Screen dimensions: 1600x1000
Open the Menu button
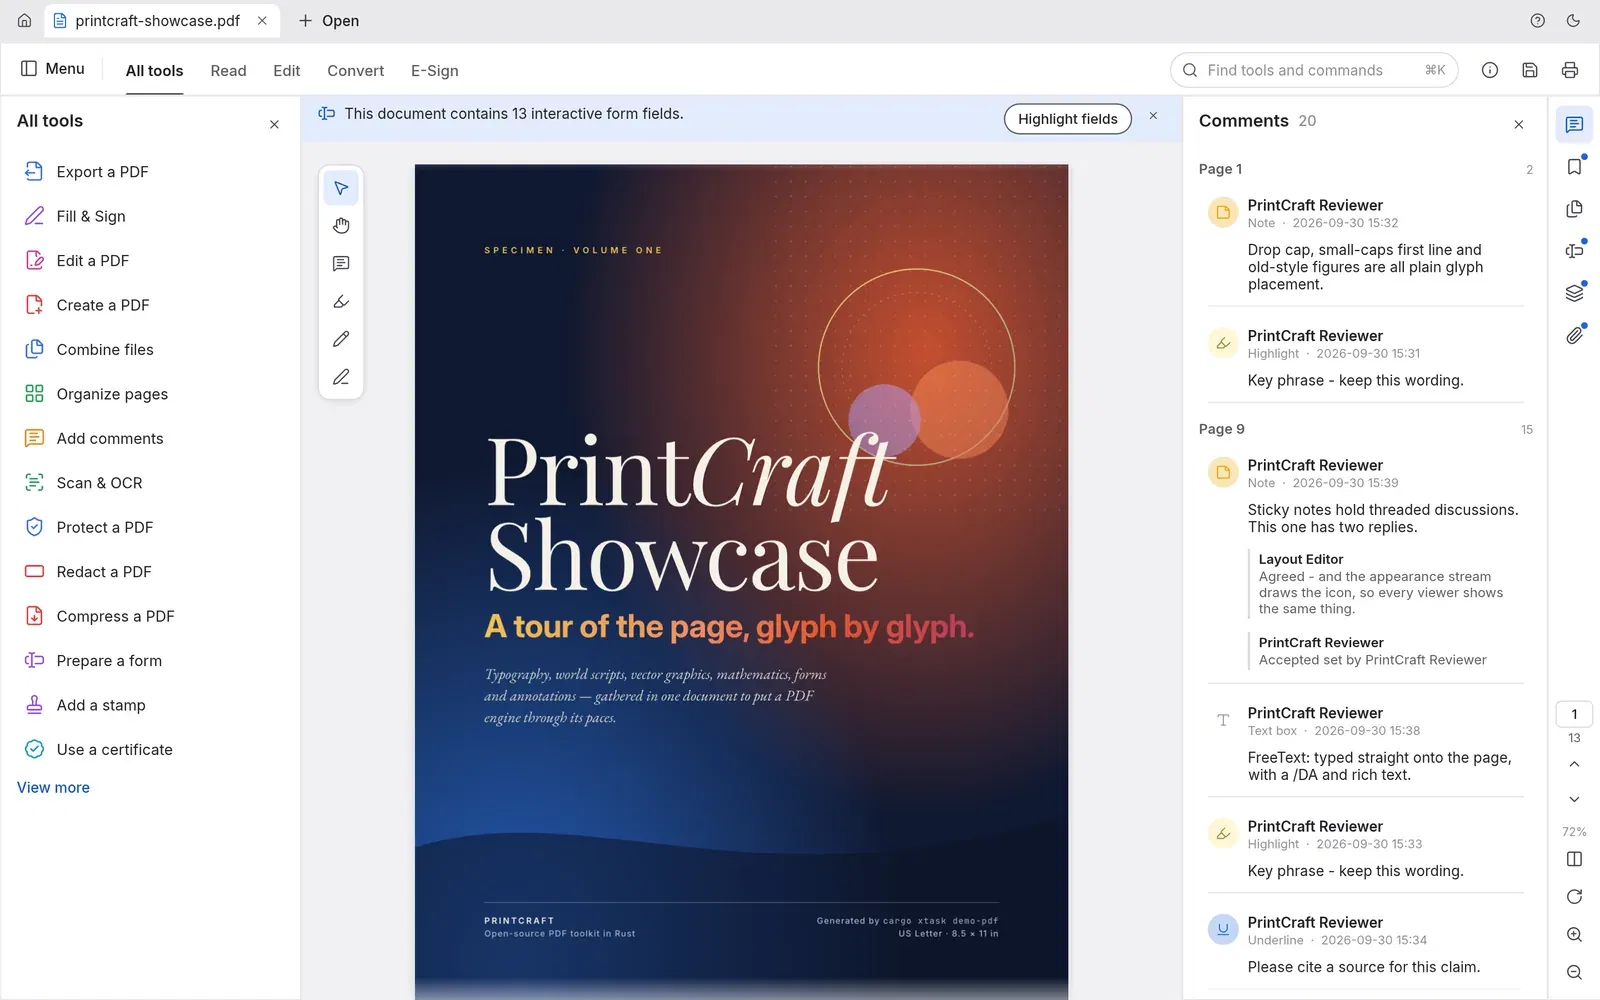click(53, 69)
